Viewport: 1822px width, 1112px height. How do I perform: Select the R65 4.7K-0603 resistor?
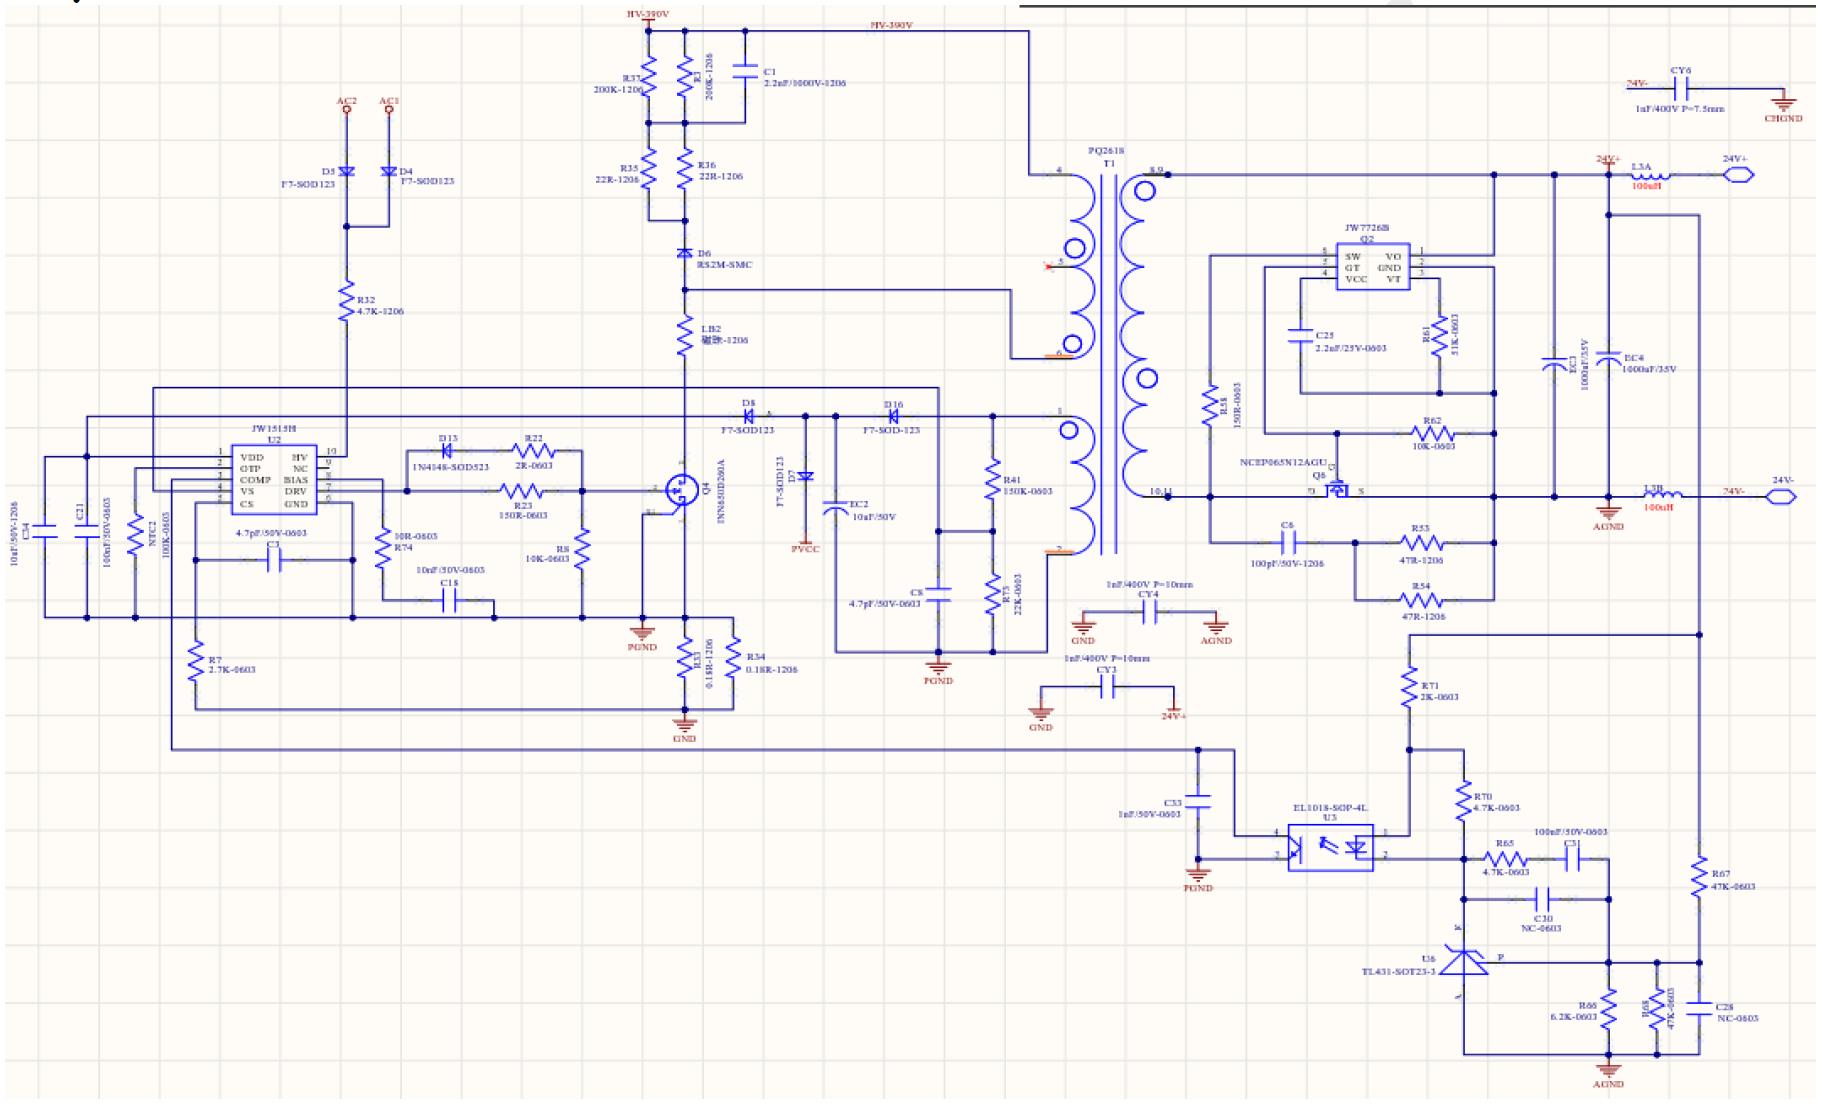point(1505,859)
